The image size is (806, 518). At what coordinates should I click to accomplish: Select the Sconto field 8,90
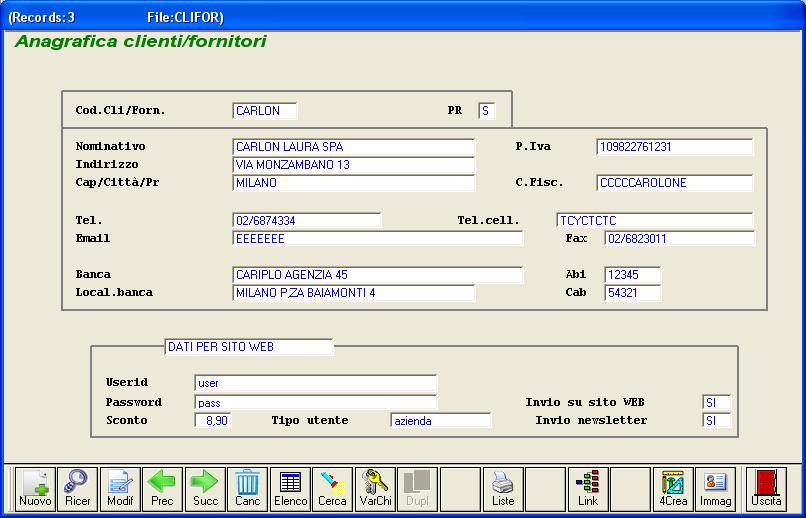[213, 421]
